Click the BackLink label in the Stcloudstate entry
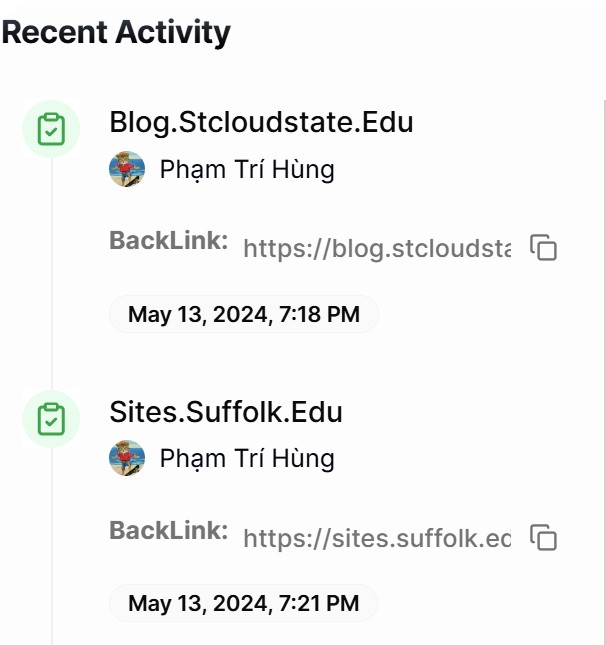The image size is (606, 645). [x=168, y=241]
